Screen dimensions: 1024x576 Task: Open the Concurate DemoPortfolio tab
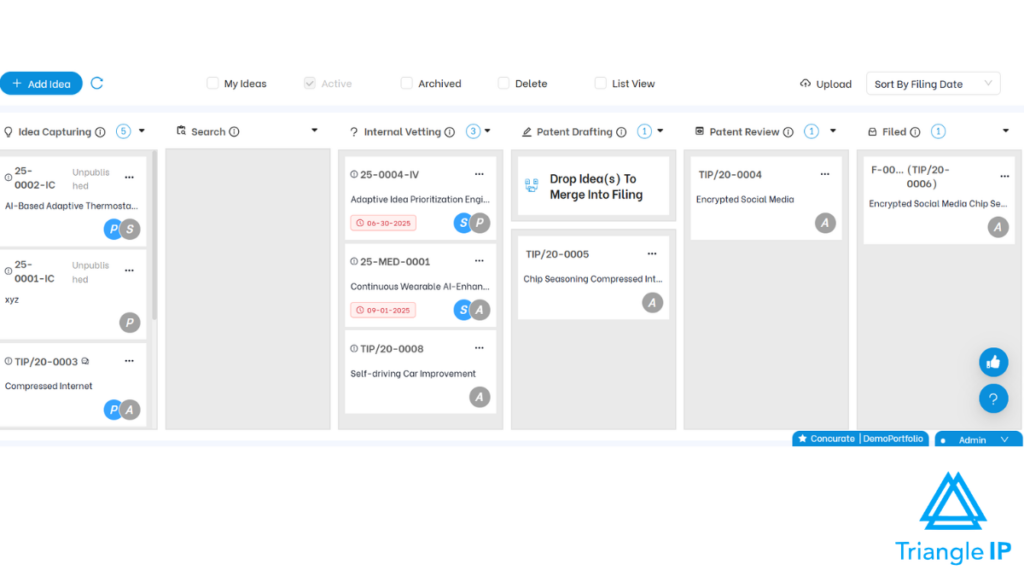861,439
